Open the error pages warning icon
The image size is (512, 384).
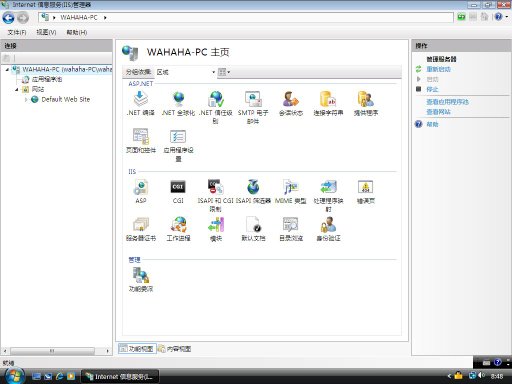pos(366,187)
